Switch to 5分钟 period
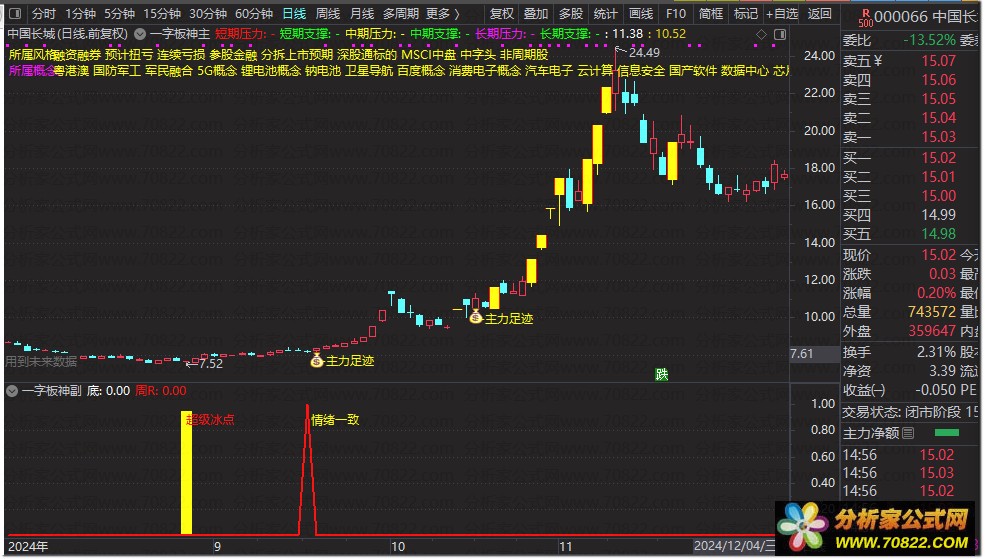The width and height of the screenshot is (985, 559). pos(119,13)
